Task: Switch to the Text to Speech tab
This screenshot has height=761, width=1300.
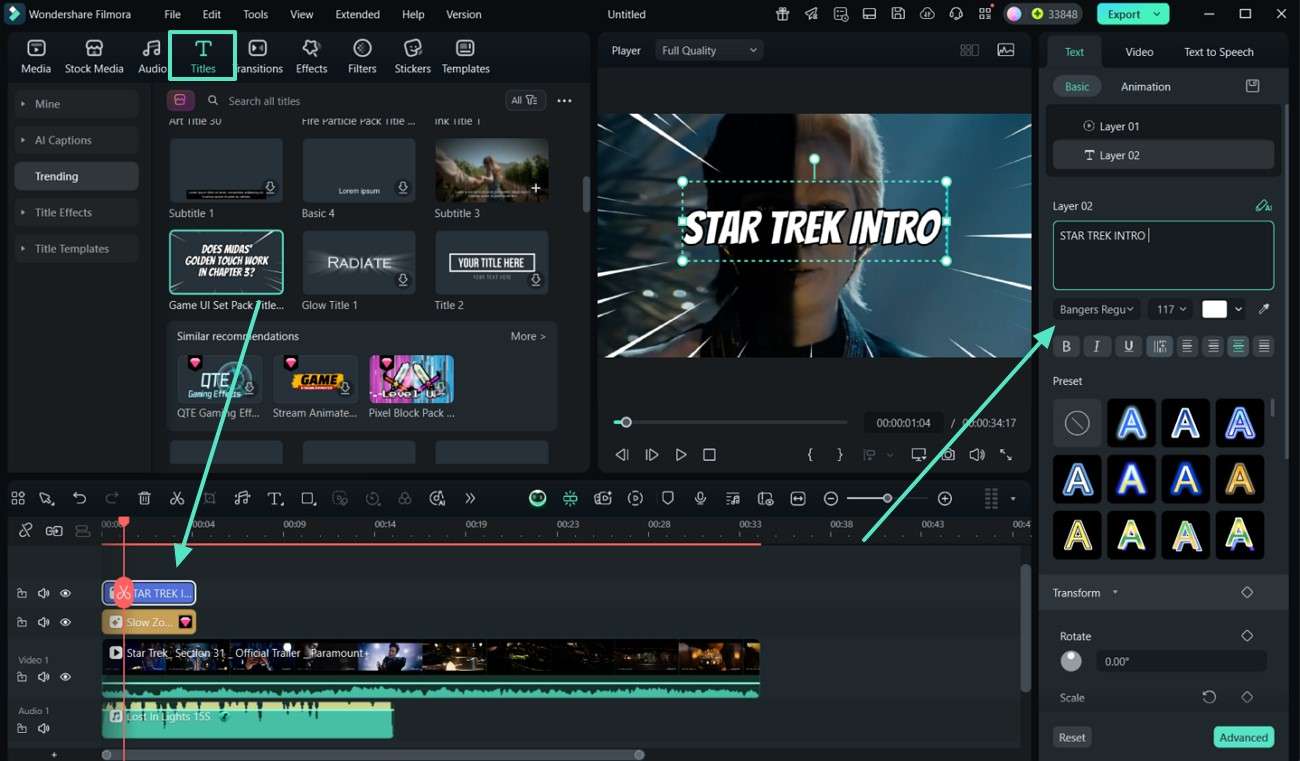Action: [1218, 52]
